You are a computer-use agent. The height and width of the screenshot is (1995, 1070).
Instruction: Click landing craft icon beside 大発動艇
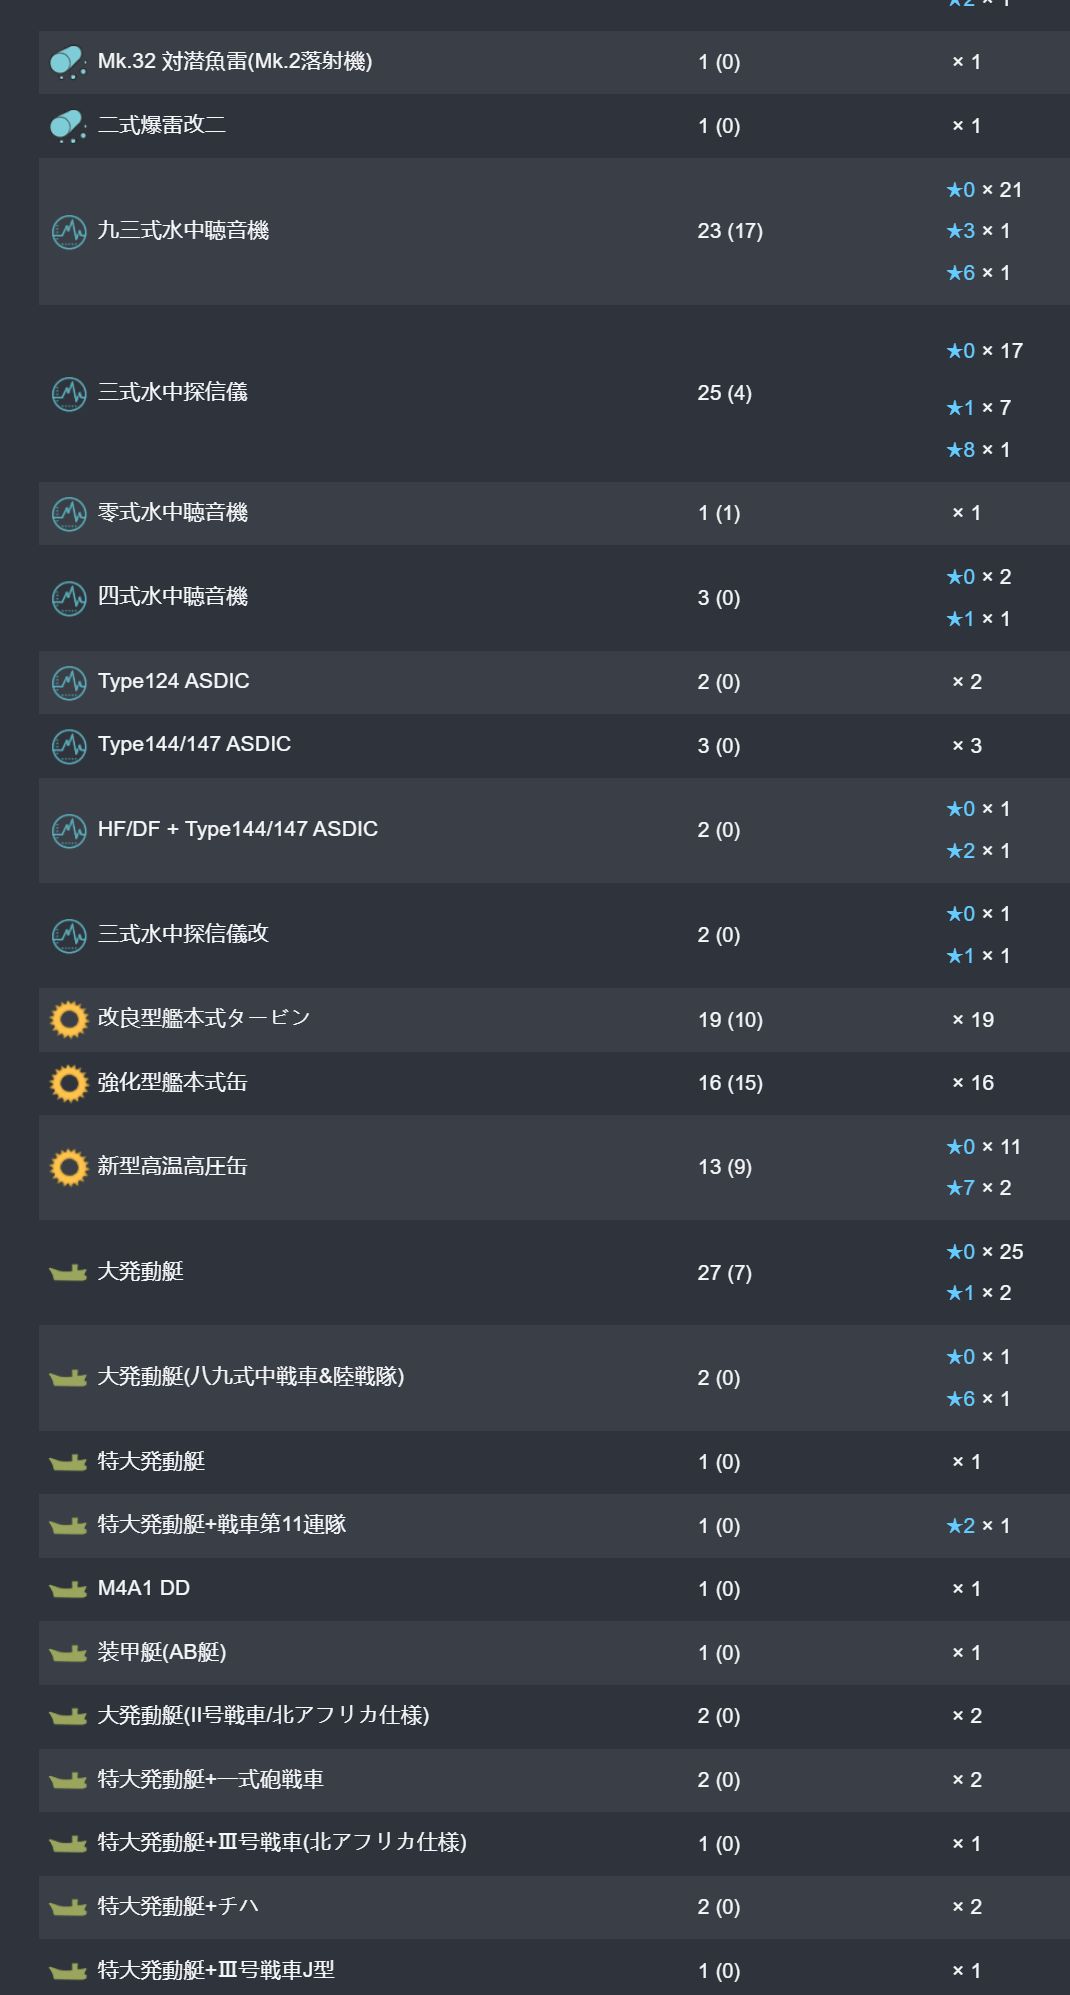coord(68,1273)
